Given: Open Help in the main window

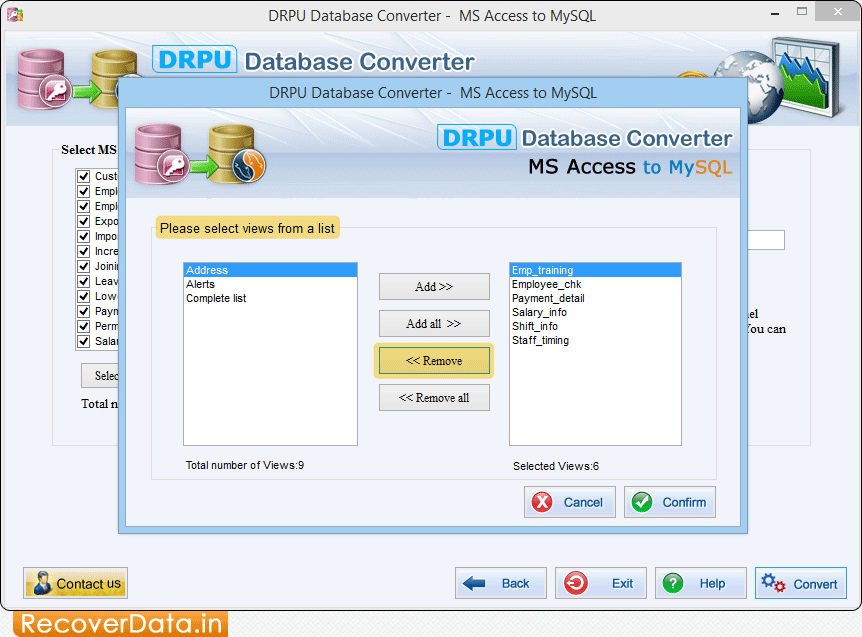Looking at the screenshot, I should [700, 583].
